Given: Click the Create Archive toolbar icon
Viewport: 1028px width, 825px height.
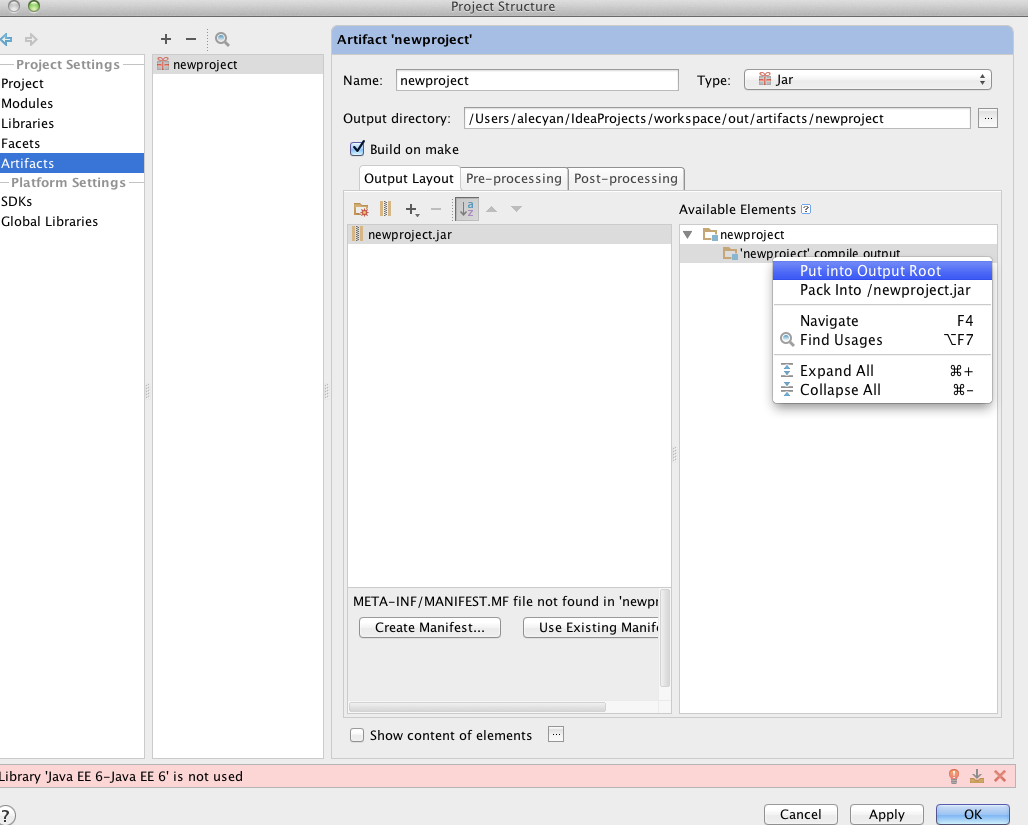Looking at the screenshot, I should (385, 209).
